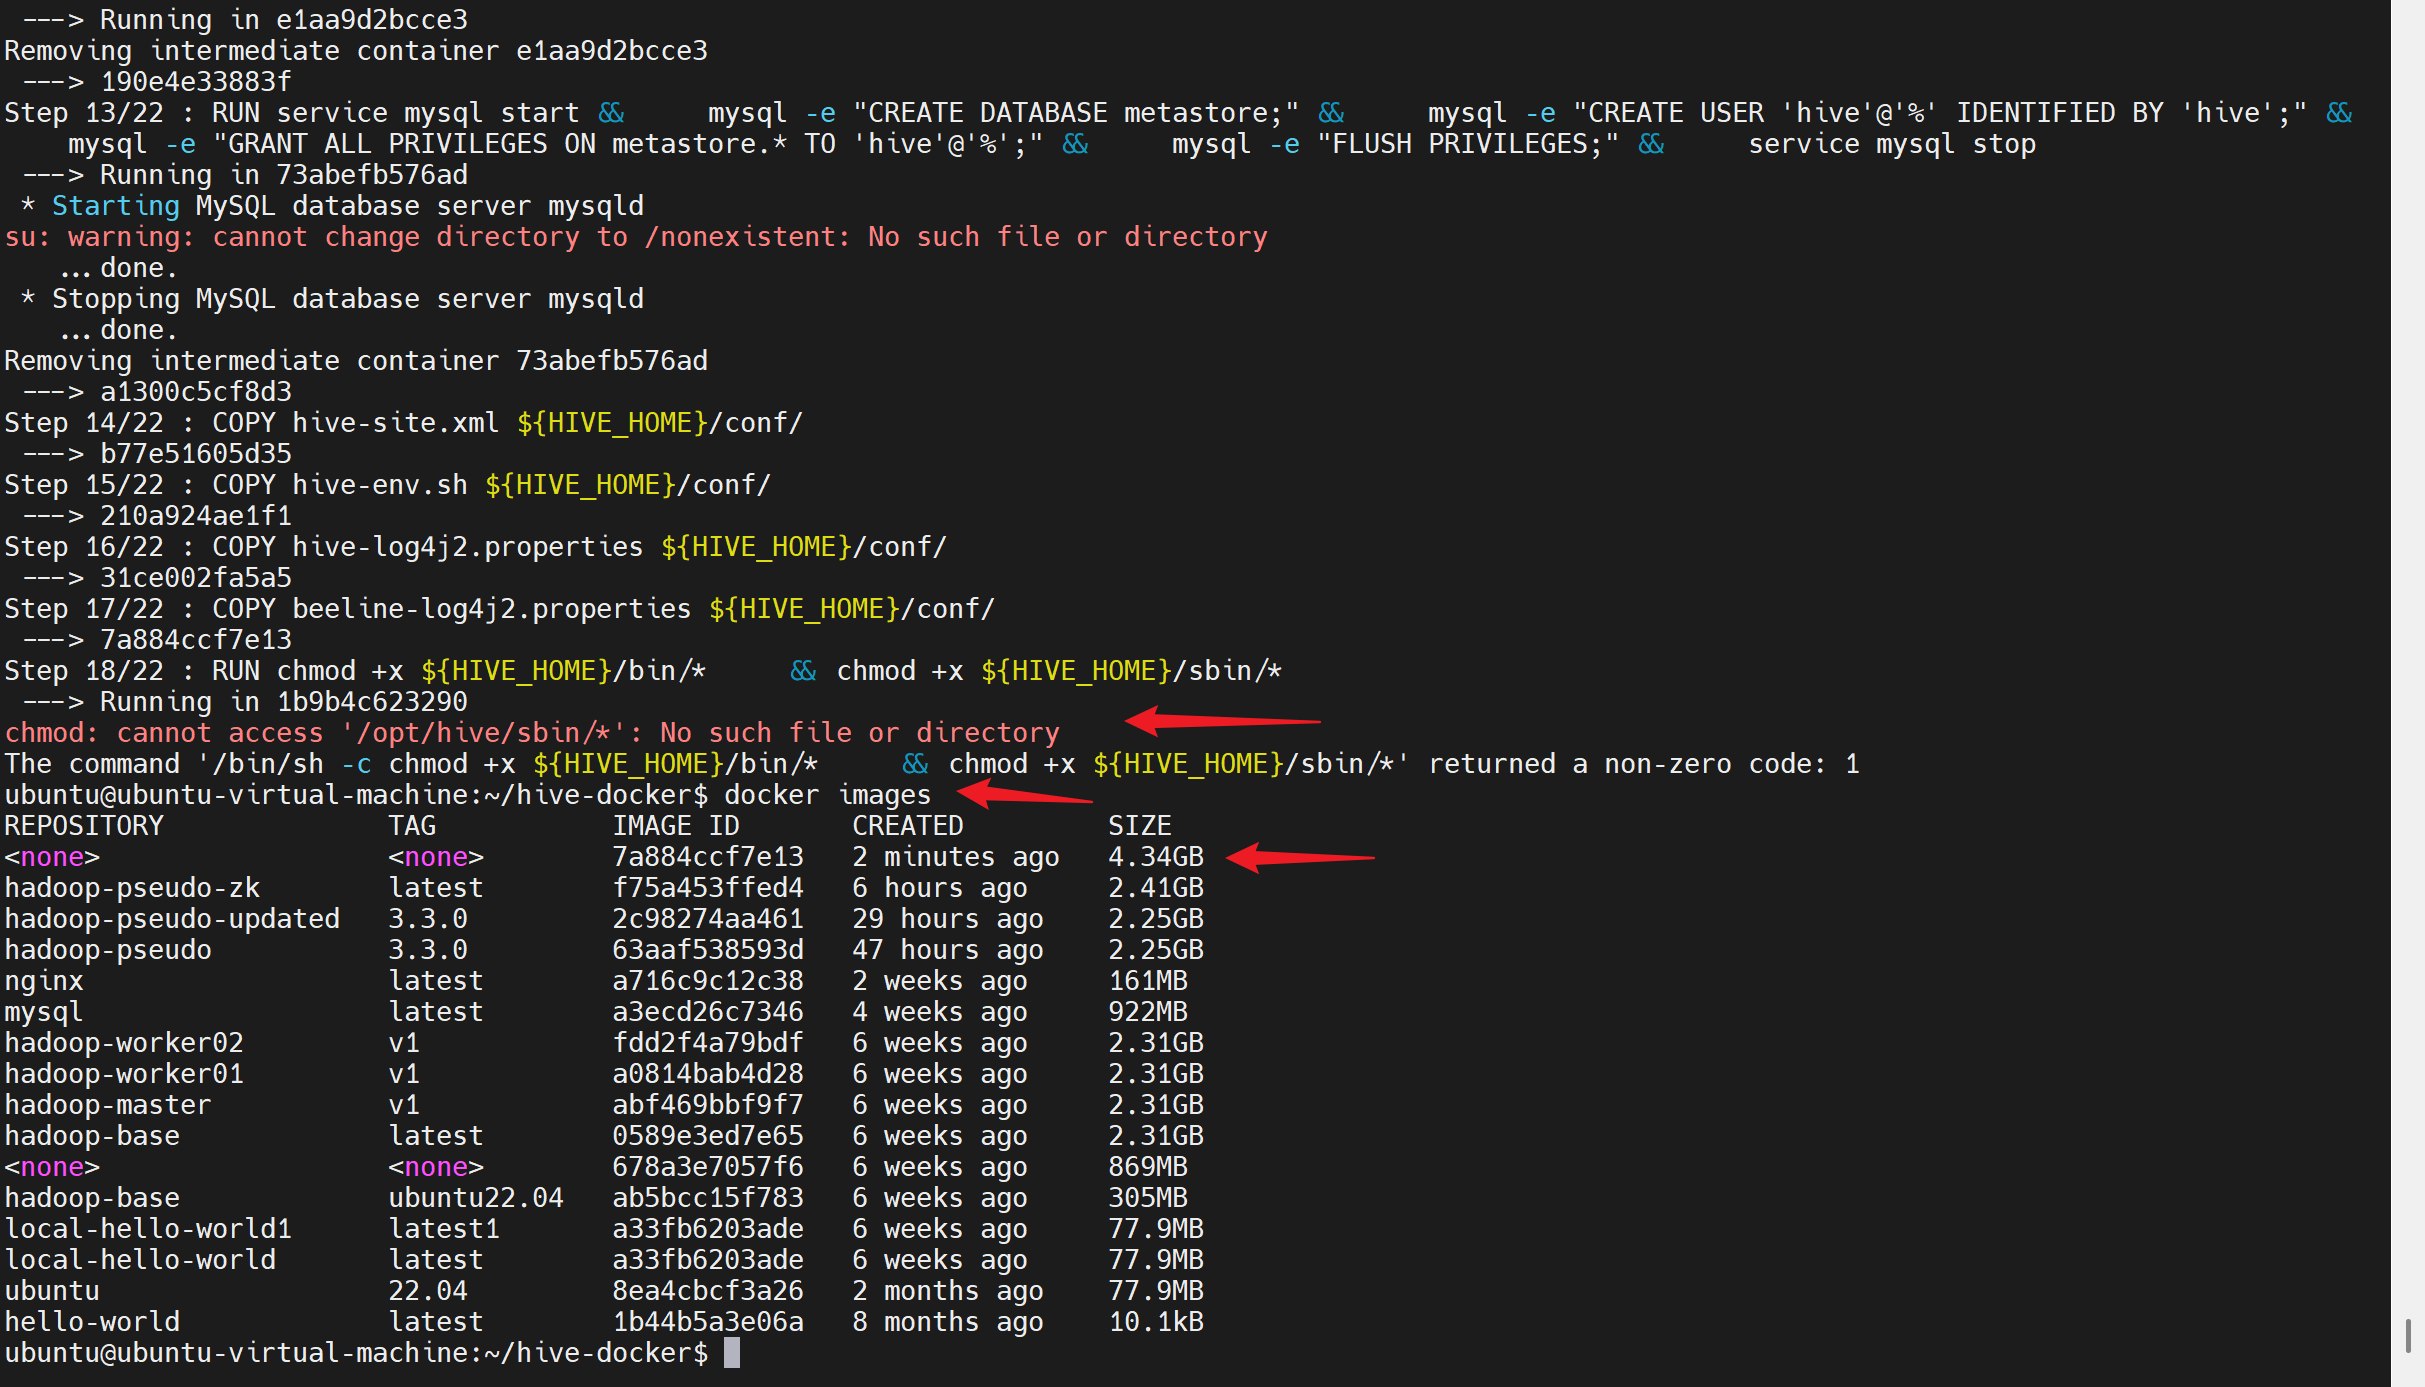Click image ID 7a884ccf7e13 in the images table
2425x1387 pixels.
[x=707, y=857]
